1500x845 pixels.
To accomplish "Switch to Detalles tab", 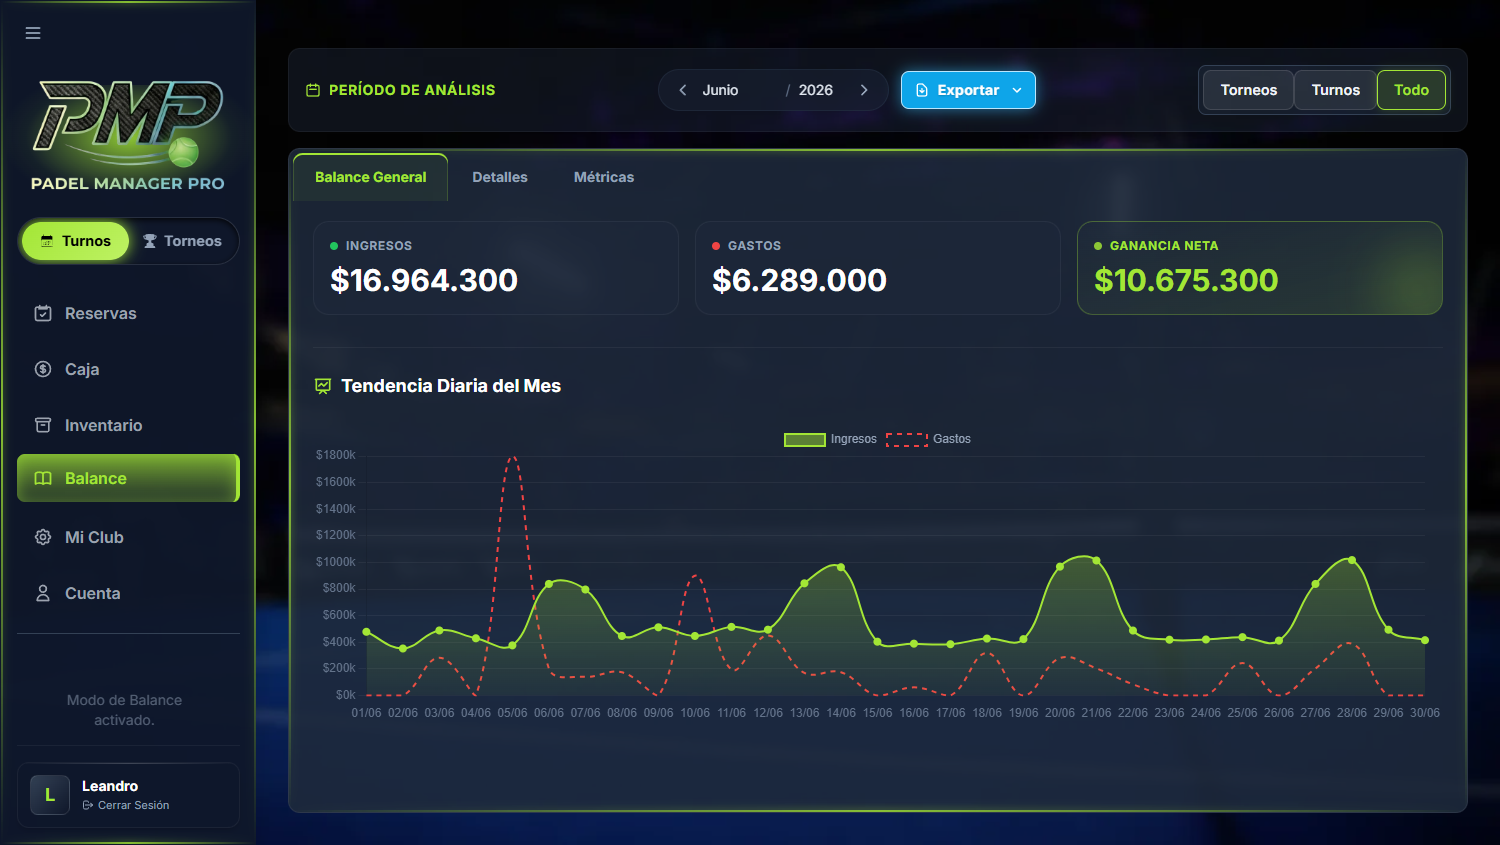I will tap(500, 177).
